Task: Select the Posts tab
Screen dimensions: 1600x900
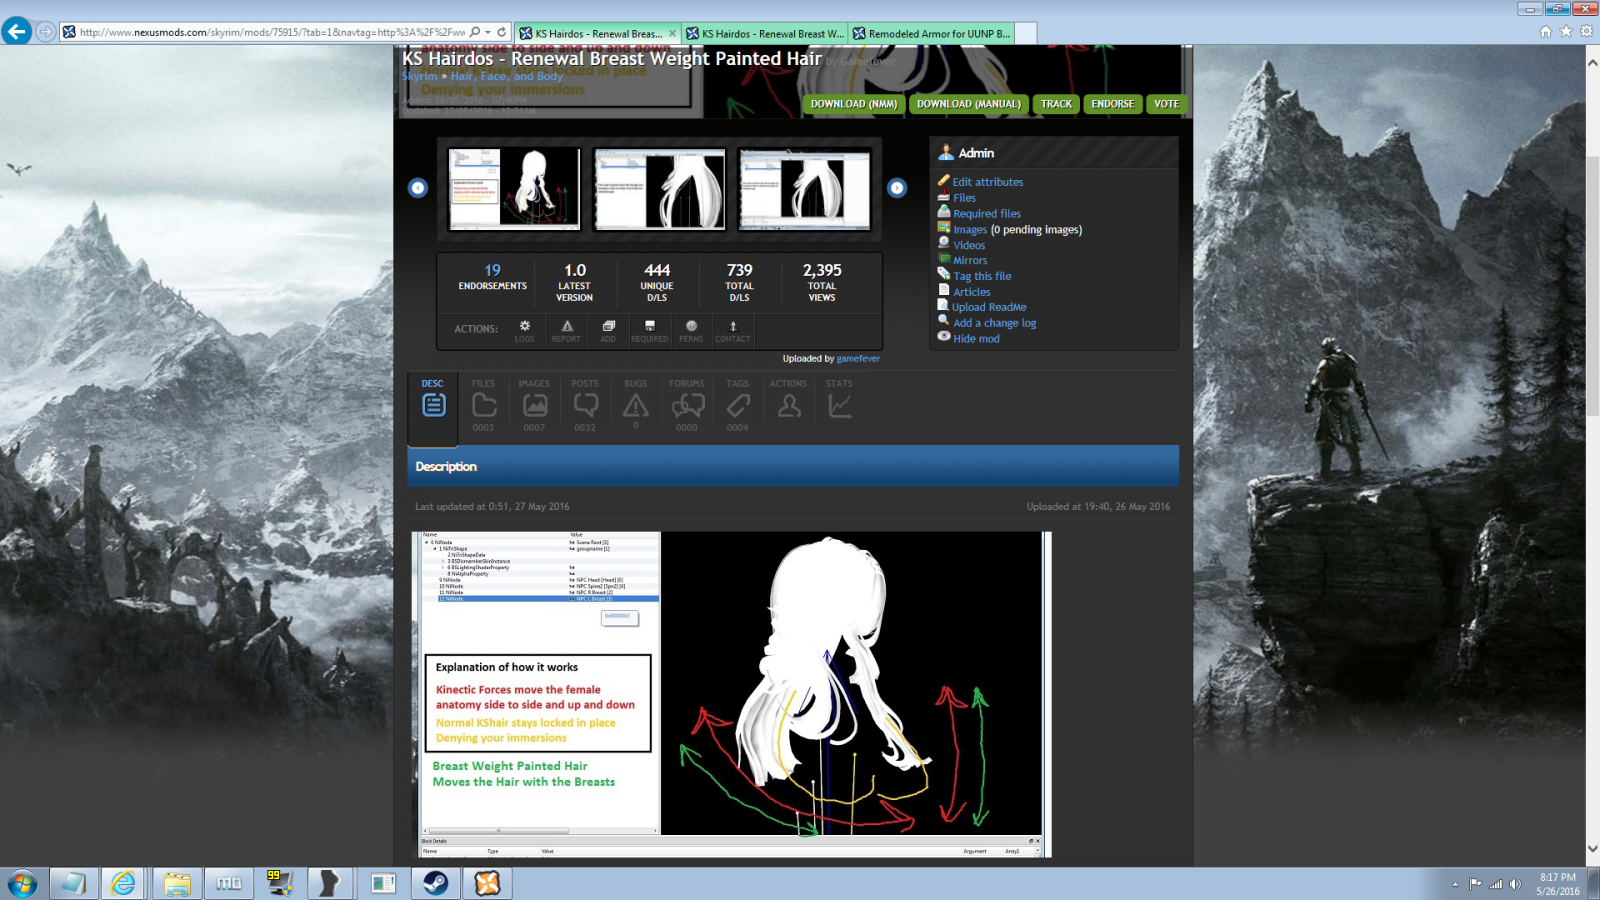Action: pos(585,405)
